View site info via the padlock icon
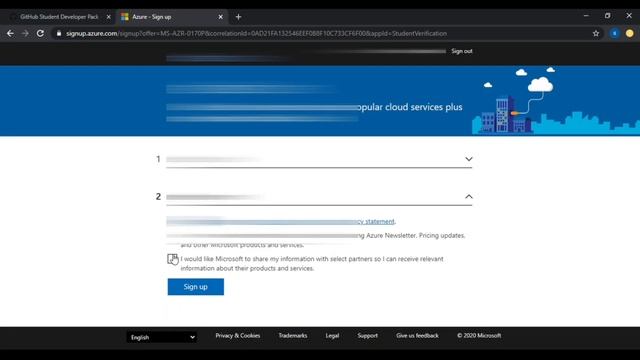Screen dimensions: 640x360 59,33
